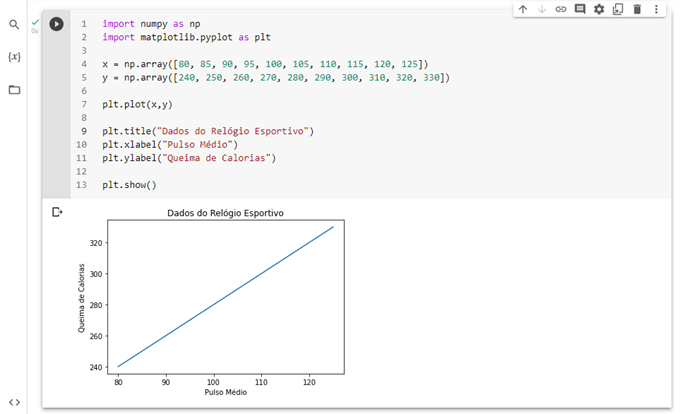Open the code snippets panel
Screen dimensions: 680x414
(14, 402)
